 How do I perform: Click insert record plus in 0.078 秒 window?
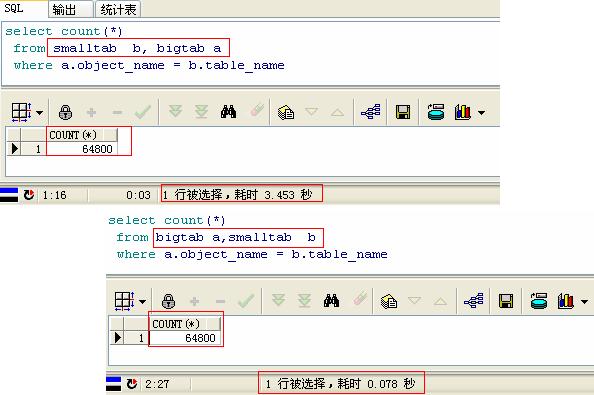click(194, 301)
